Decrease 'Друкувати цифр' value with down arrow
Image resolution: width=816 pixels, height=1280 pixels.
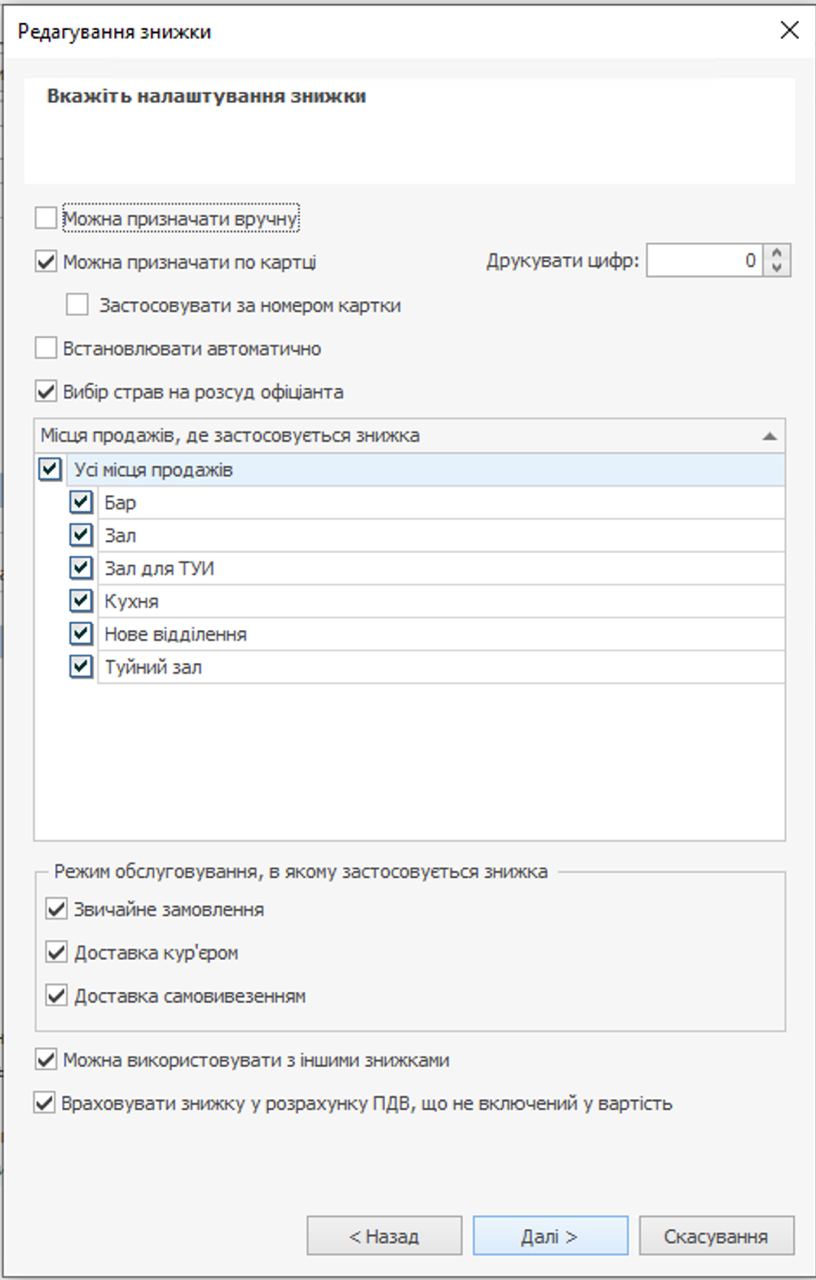pyautogui.click(x=777, y=269)
